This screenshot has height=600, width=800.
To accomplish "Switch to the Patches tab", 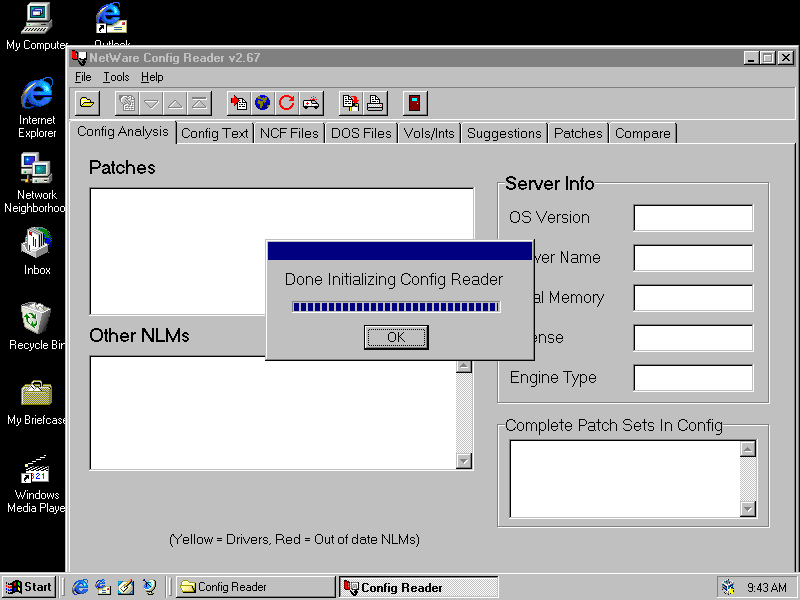I will coord(578,133).
